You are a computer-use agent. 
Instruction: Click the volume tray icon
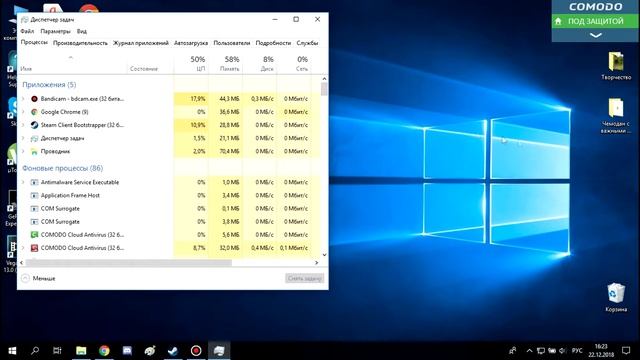click(x=562, y=351)
